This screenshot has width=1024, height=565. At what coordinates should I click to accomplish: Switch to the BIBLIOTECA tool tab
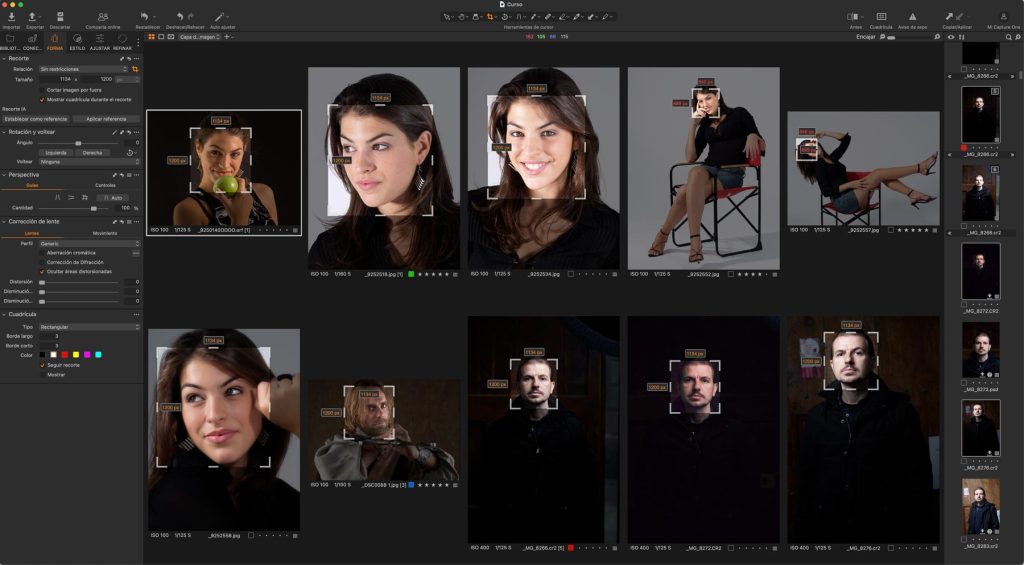(x=9, y=42)
